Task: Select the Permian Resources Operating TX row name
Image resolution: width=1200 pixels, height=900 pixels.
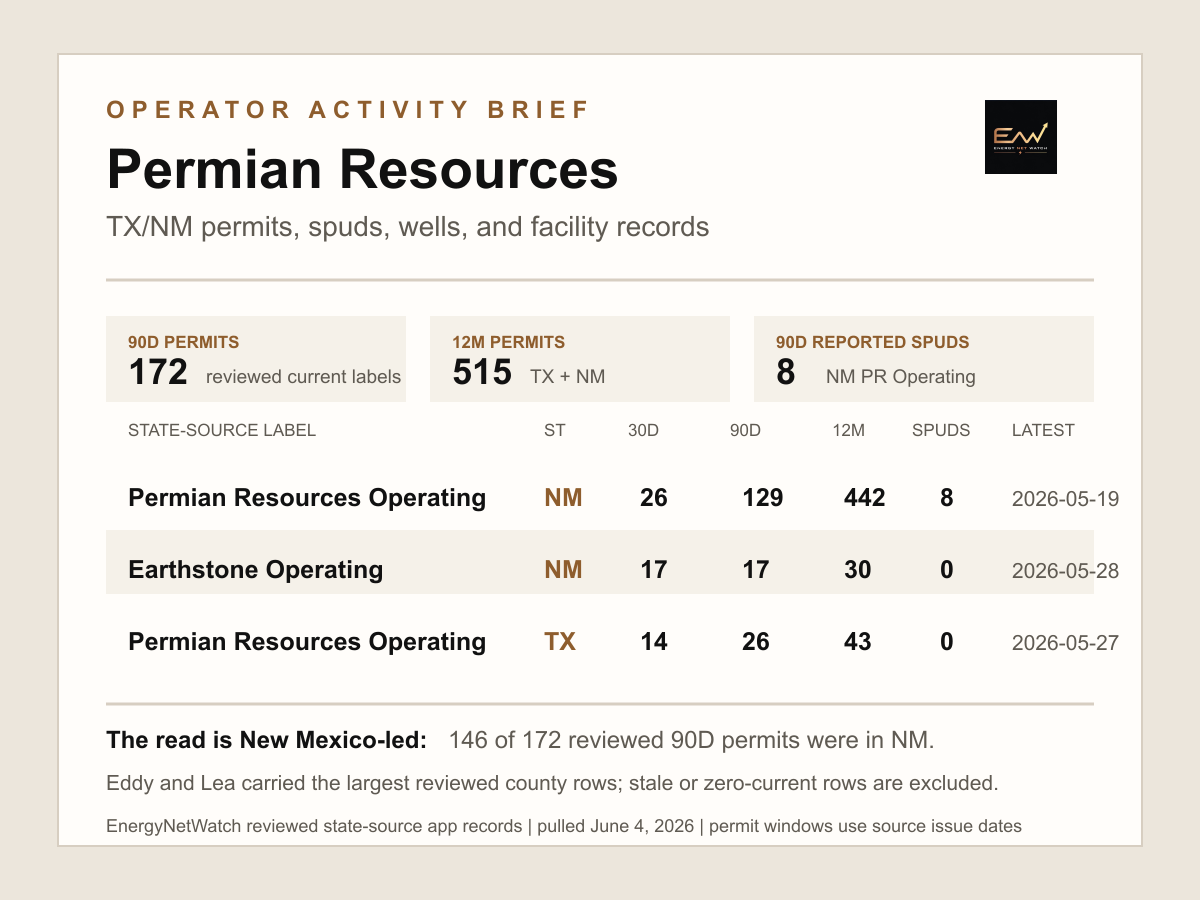Action: click(307, 642)
